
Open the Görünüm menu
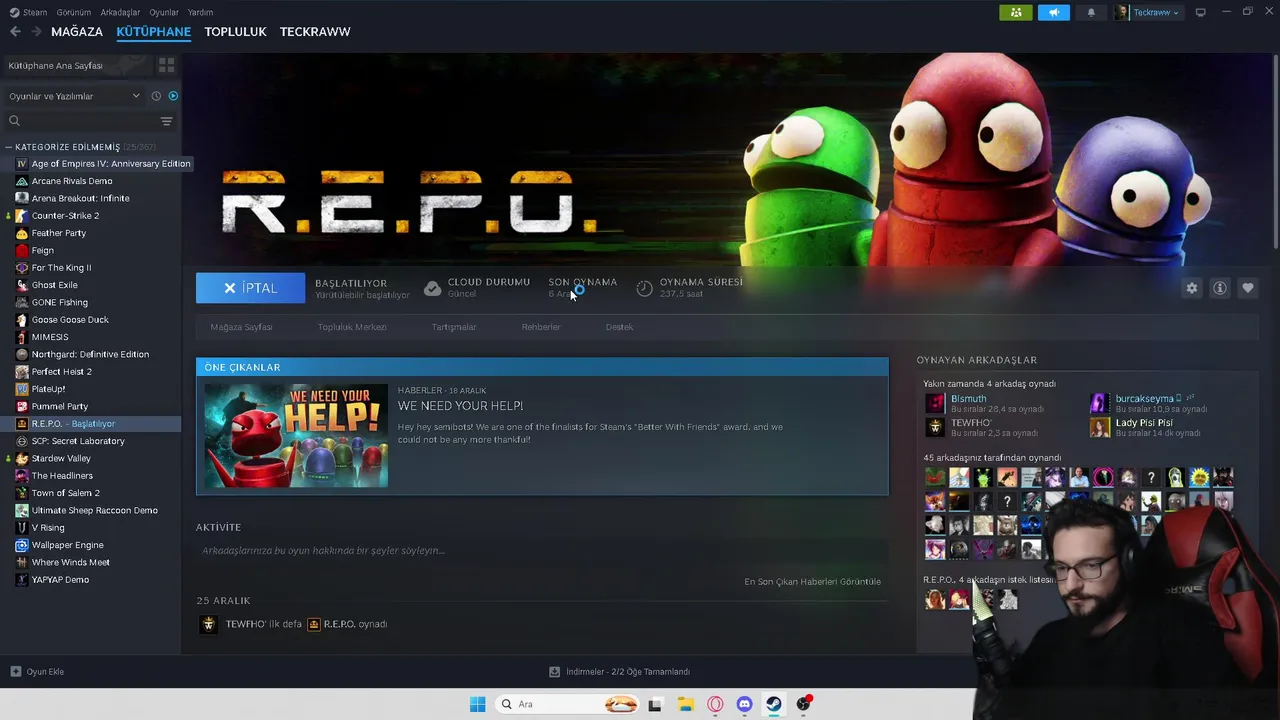(x=74, y=12)
